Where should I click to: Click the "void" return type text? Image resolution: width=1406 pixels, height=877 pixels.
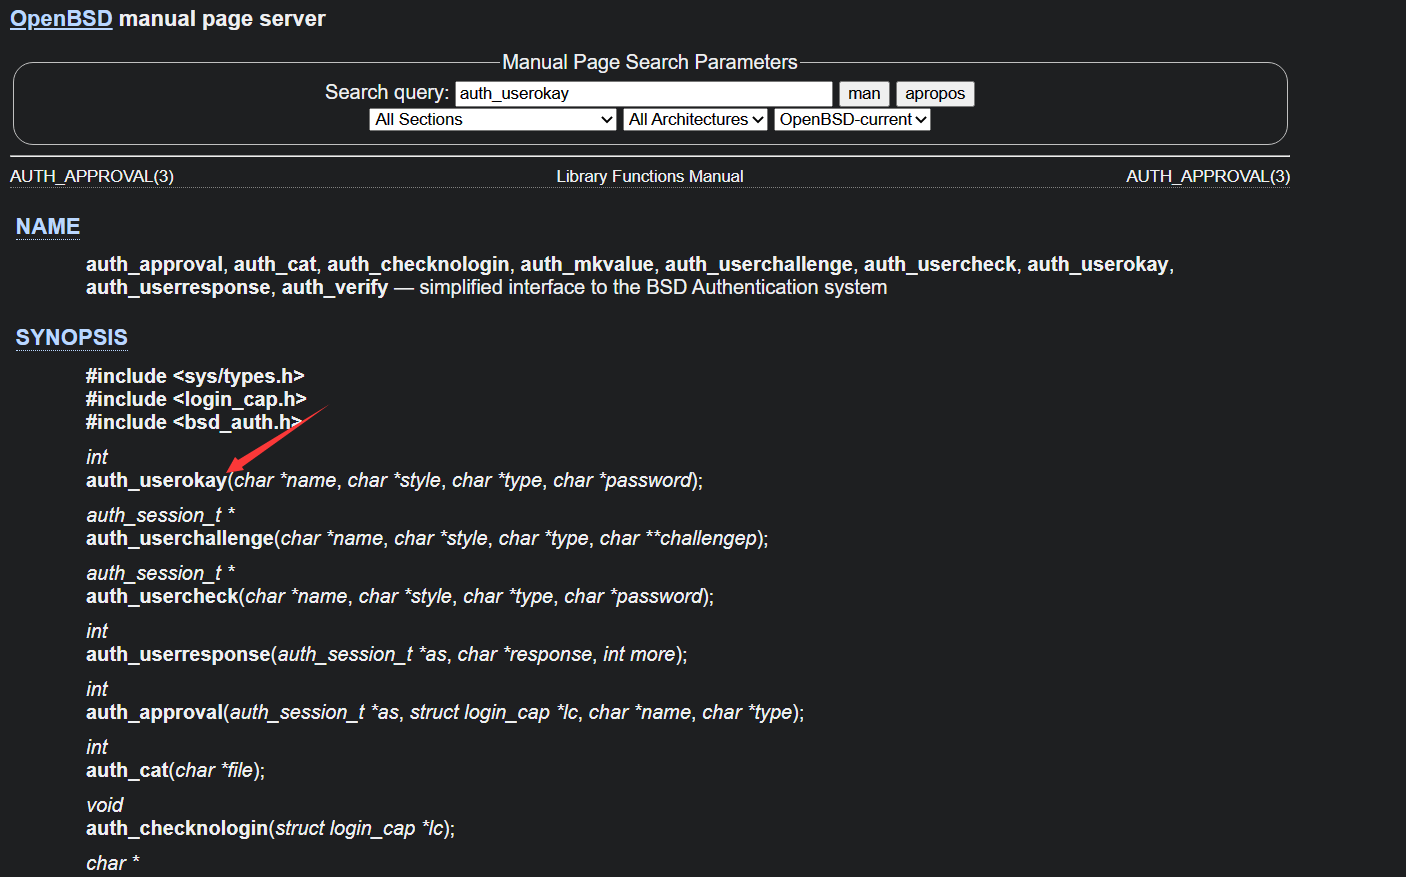tap(105, 806)
